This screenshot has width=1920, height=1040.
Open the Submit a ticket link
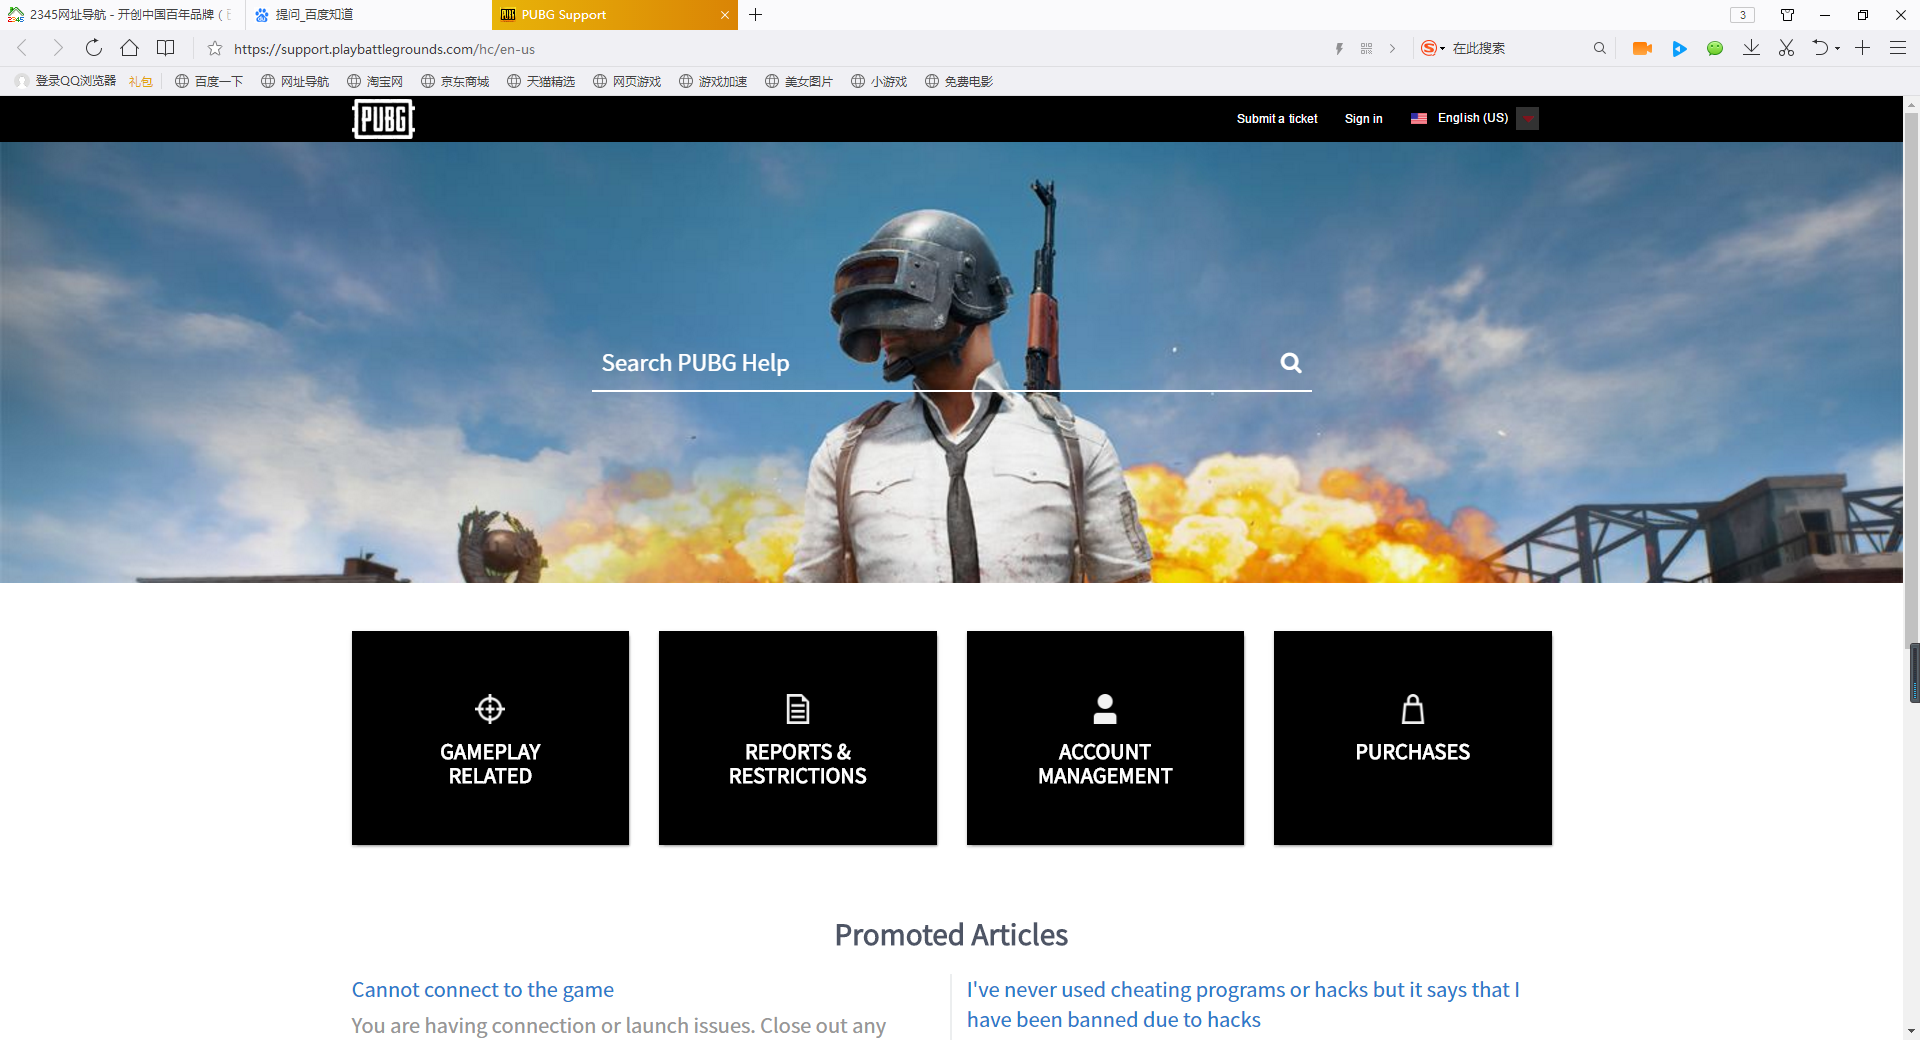[1276, 118]
